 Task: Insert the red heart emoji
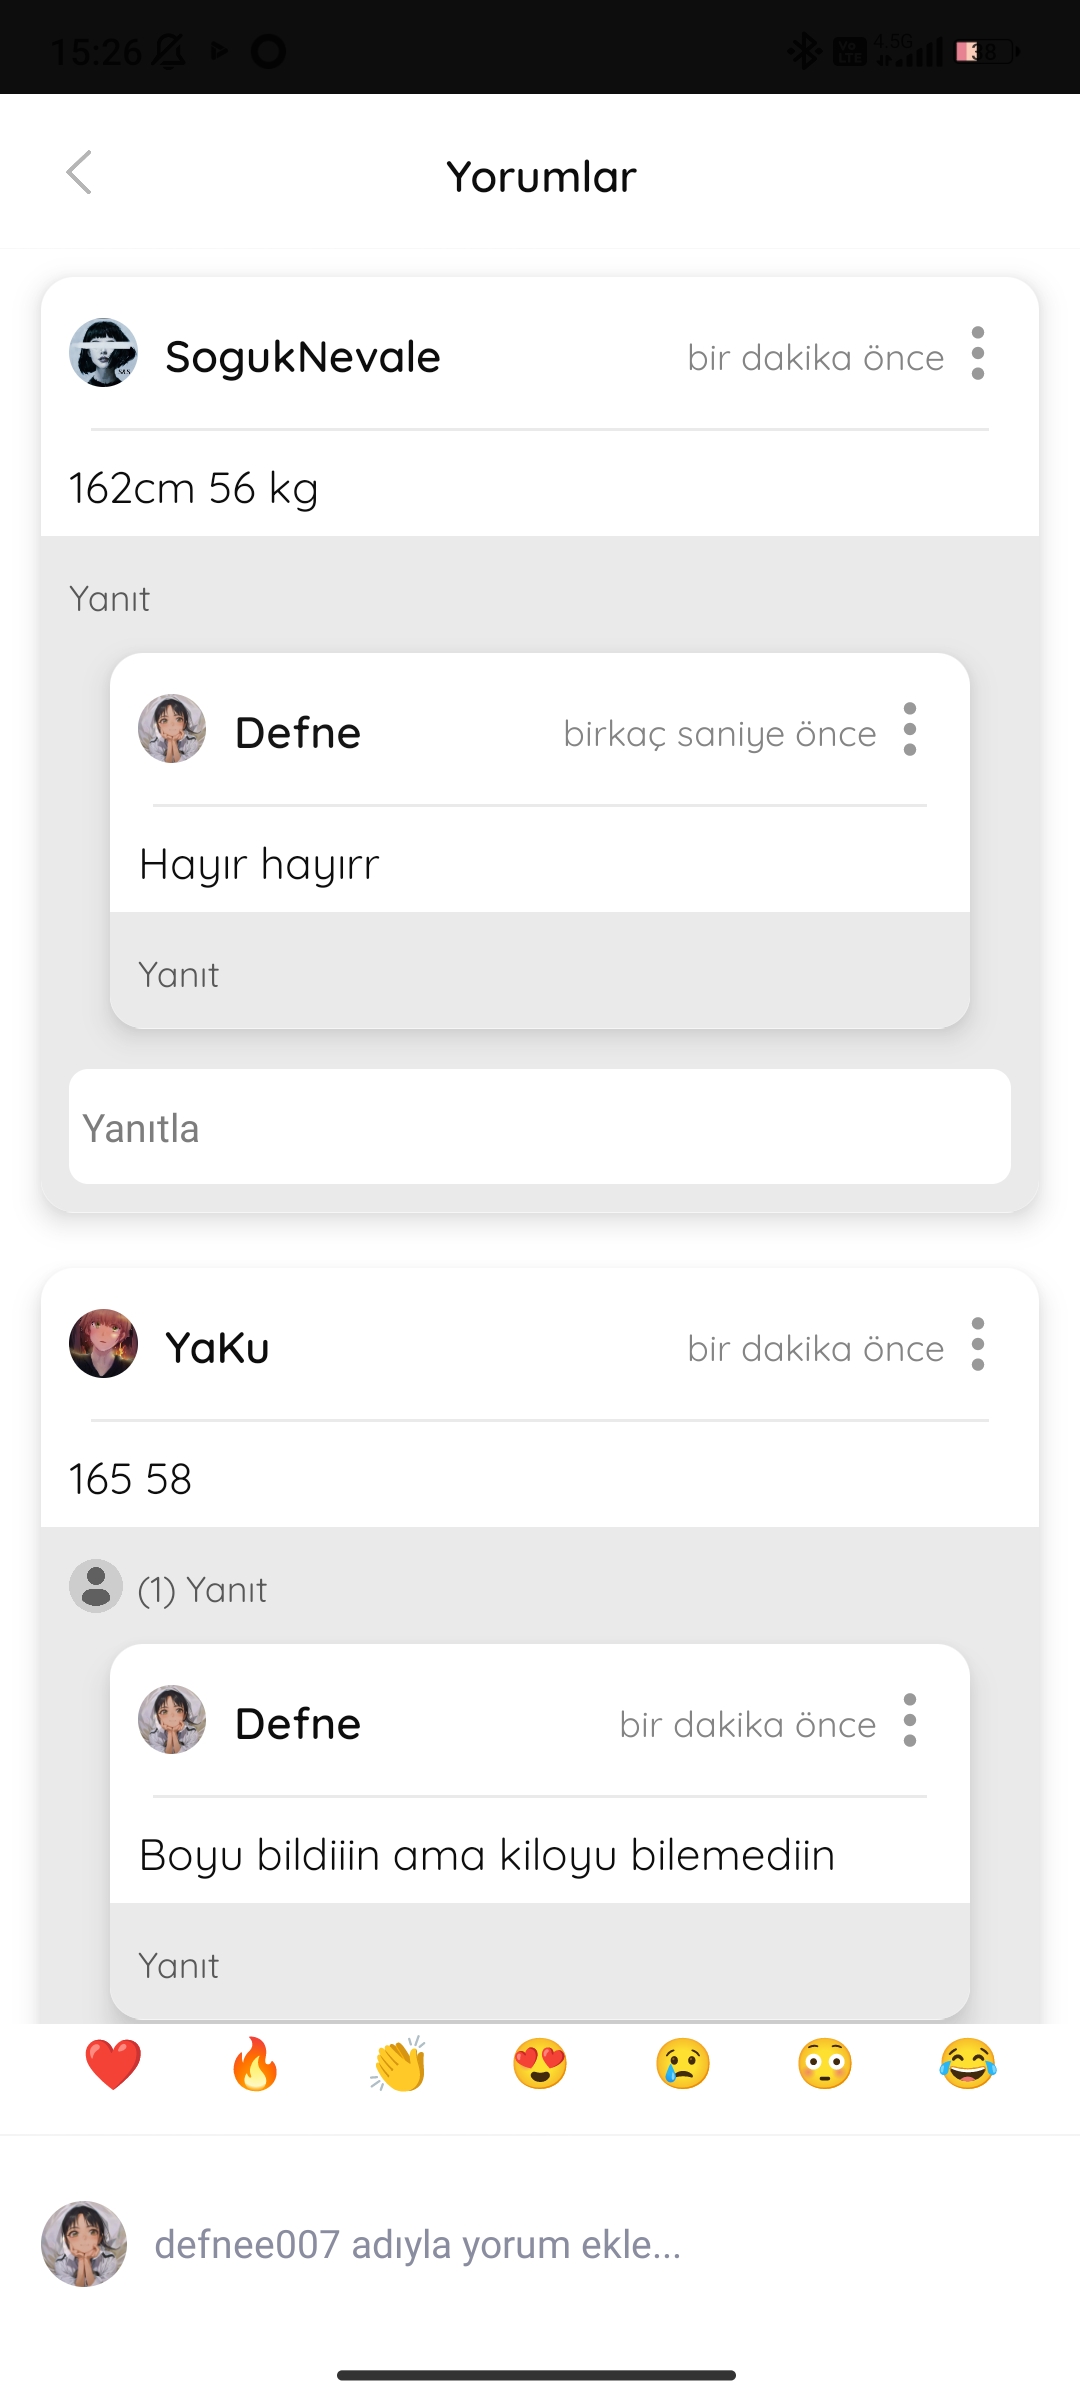tap(113, 2064)
